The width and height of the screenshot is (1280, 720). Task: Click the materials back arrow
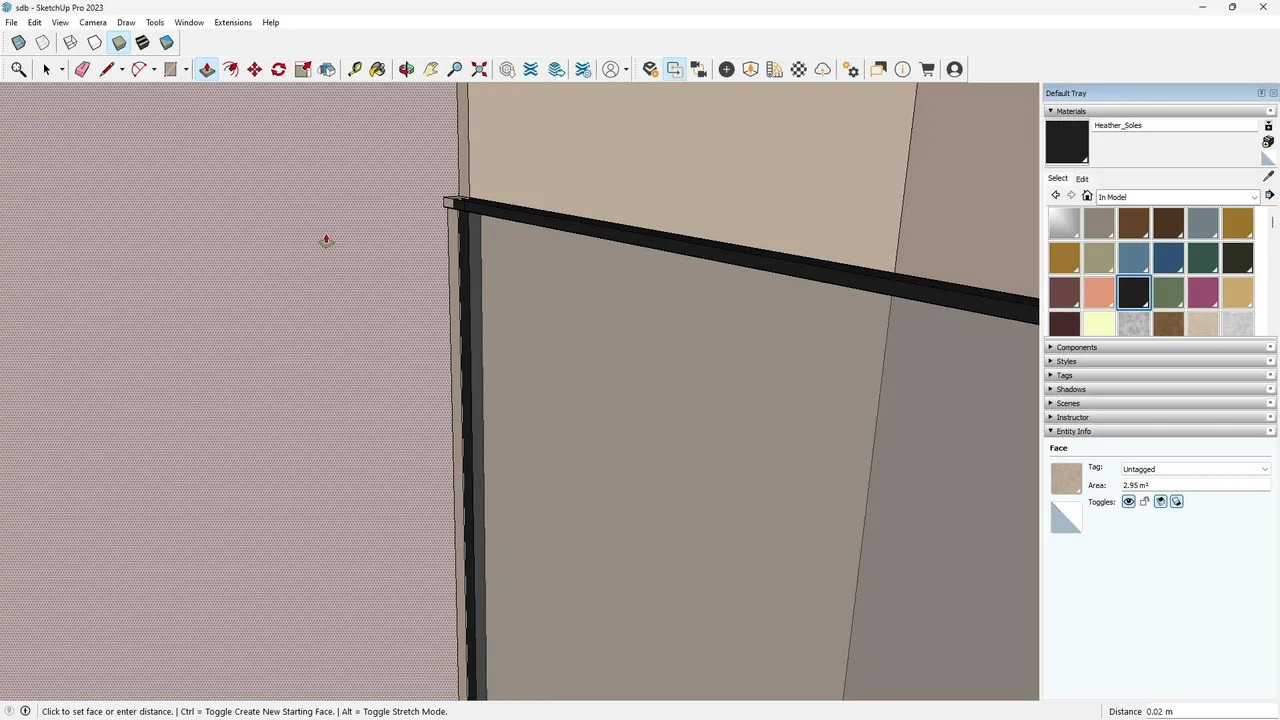pyautogui.click(x=1055, y=196)
